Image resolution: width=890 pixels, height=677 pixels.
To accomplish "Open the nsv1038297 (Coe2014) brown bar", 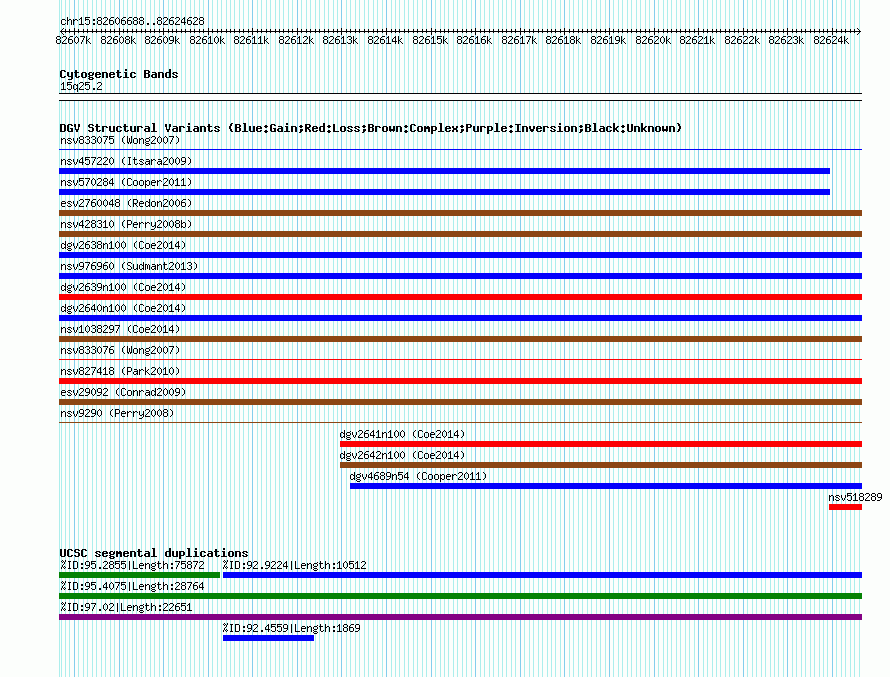I will click(x=460, y=339).
